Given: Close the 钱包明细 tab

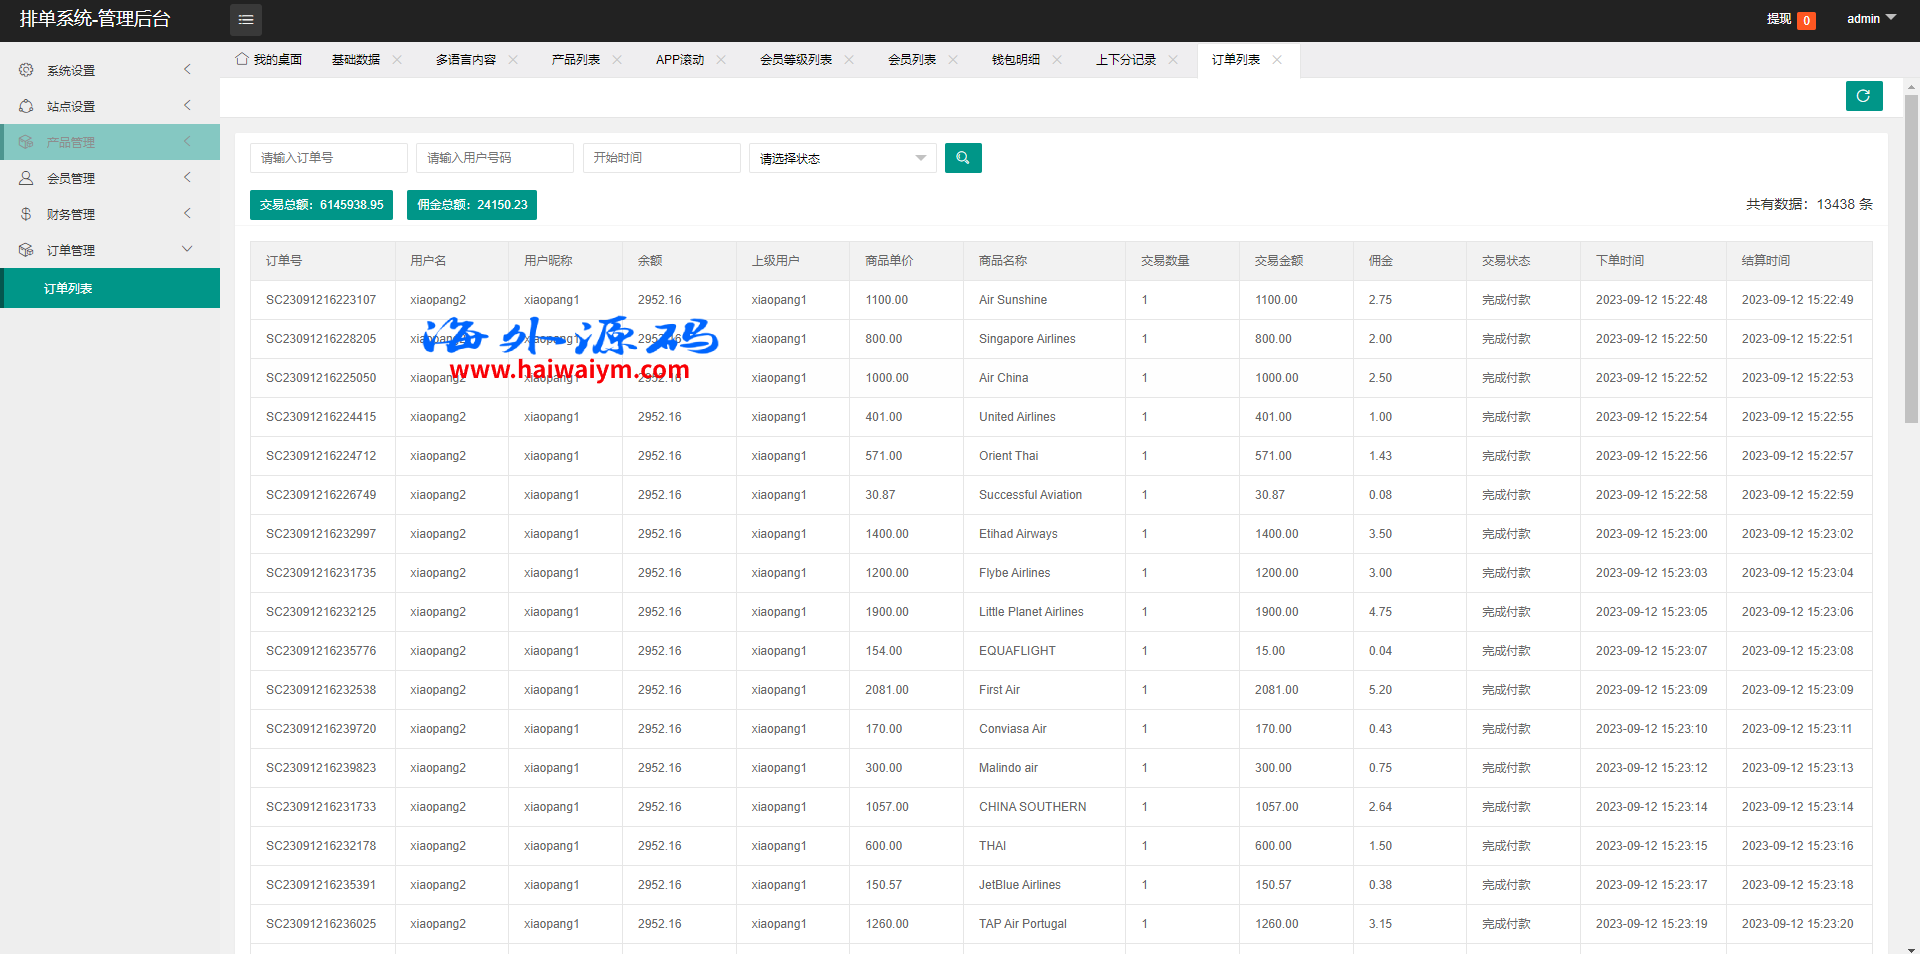Looking at the screenshot, I should coord(1057,60).
